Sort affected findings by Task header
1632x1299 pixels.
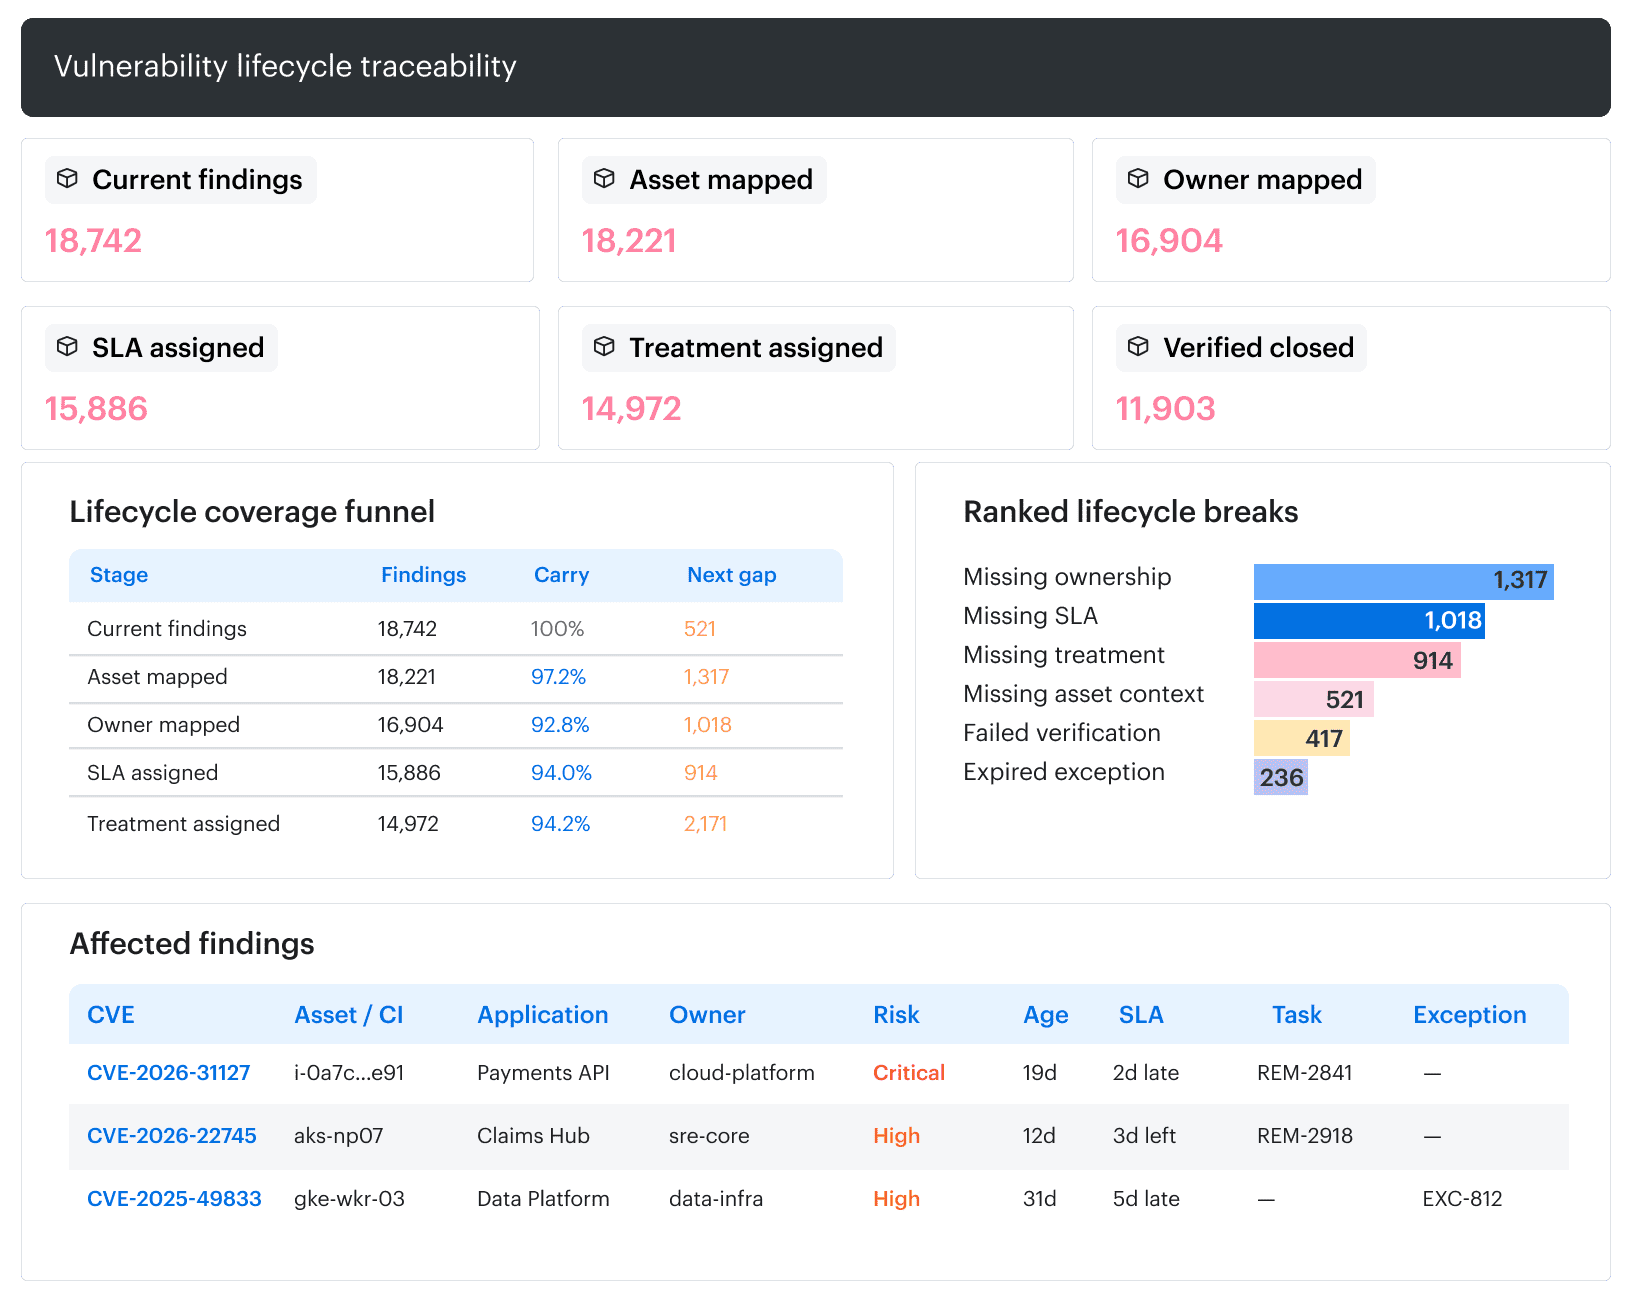1297,1015
